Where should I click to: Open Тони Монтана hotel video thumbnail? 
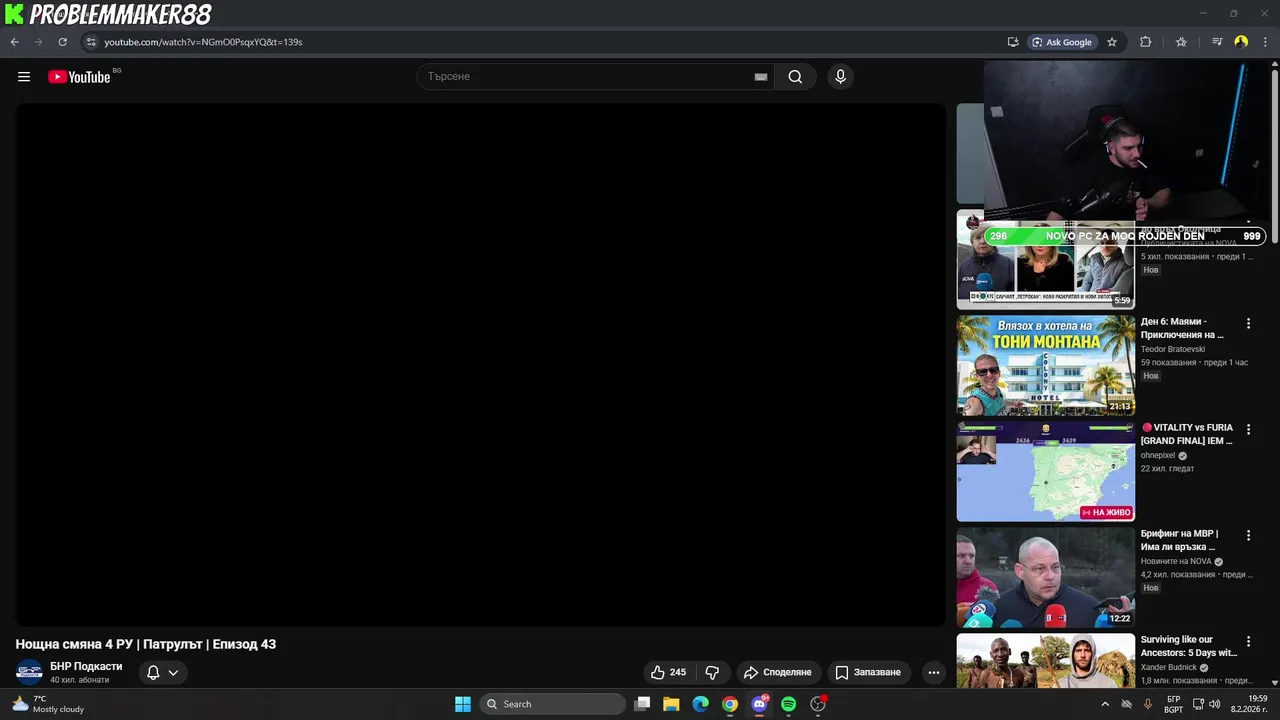pyautogui.click(x=1046, y=365)
